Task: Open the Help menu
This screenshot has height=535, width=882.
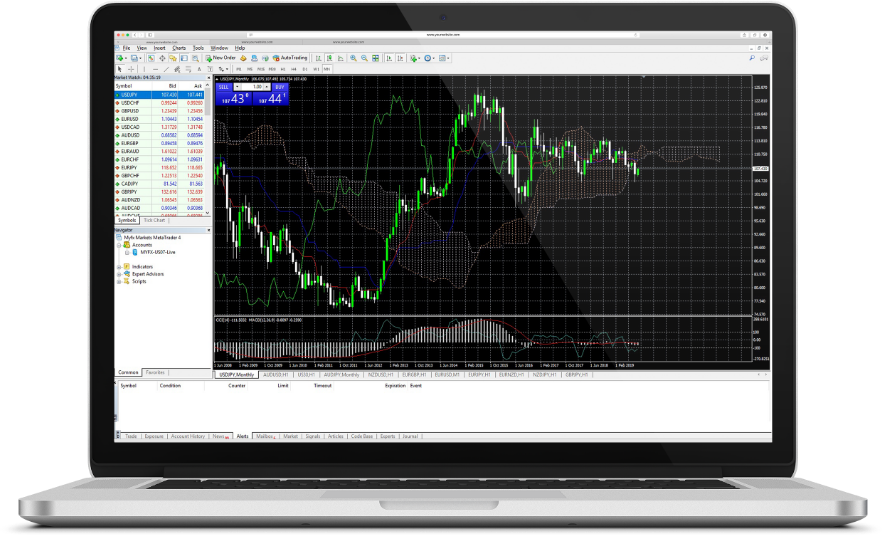Action: (240, 48)
